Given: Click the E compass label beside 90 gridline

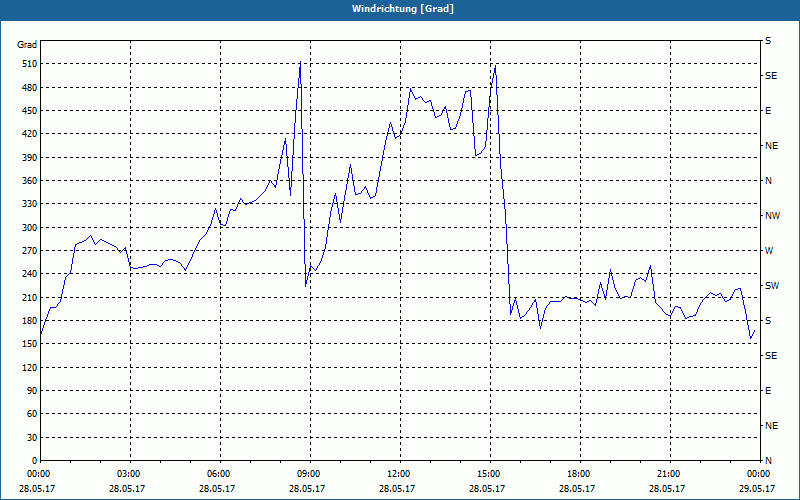Looking at the screenshot, I should (x=768, y=391).
